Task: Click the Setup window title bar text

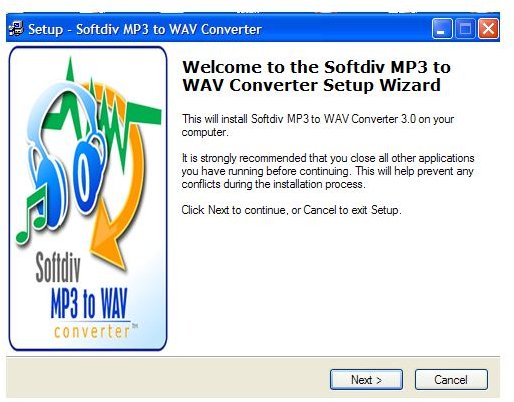Action: (145, 29)
